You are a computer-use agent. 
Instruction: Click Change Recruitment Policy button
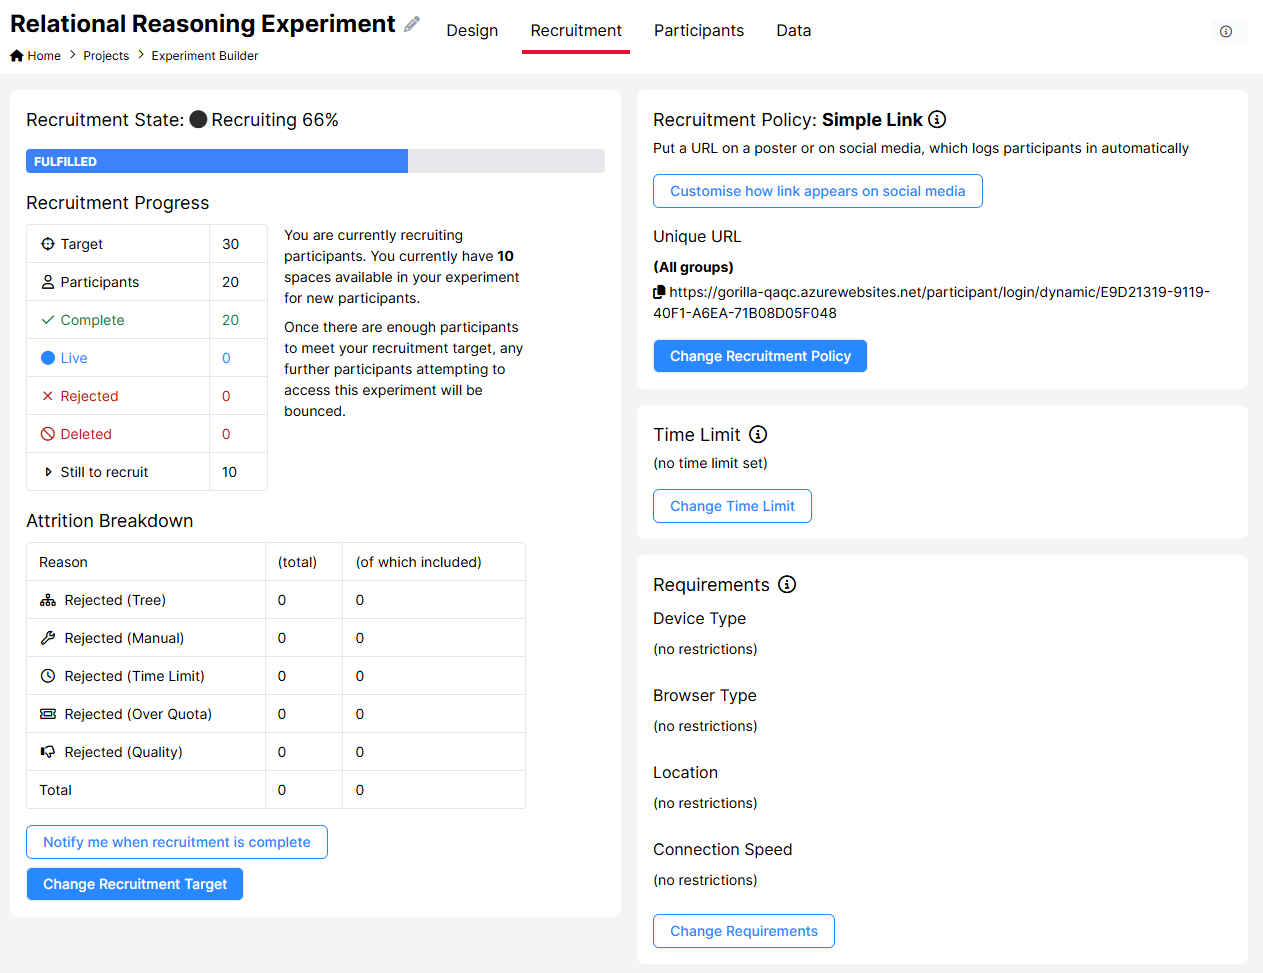click(x=760, y=356)
